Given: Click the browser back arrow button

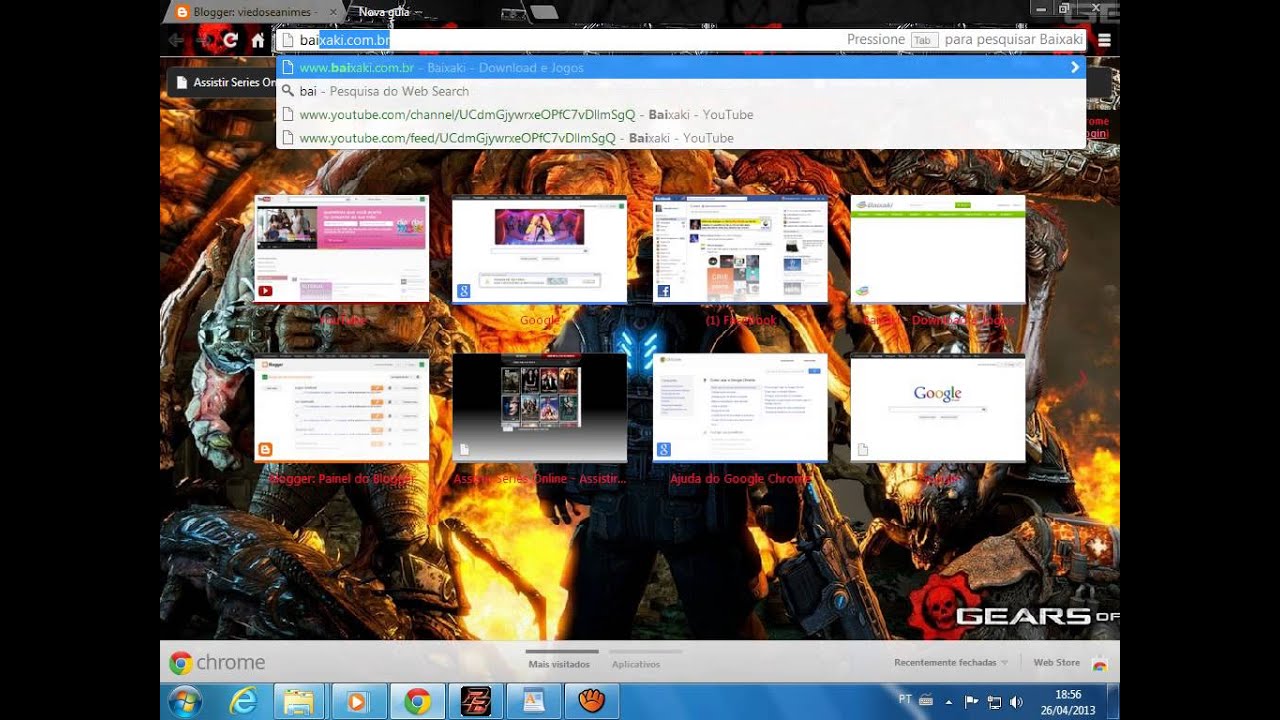Looking at the screenshot, I should 176,40.
